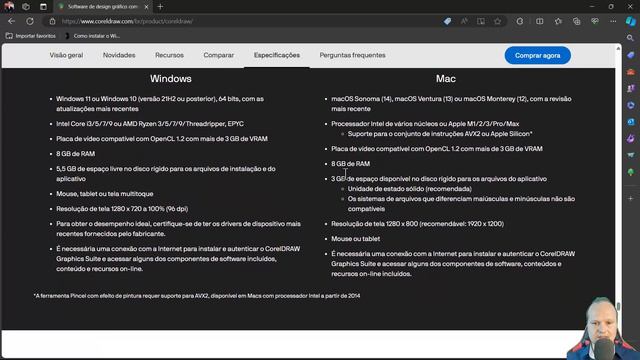Open the sidebar blue tag Shopping icon

[631, 55]
